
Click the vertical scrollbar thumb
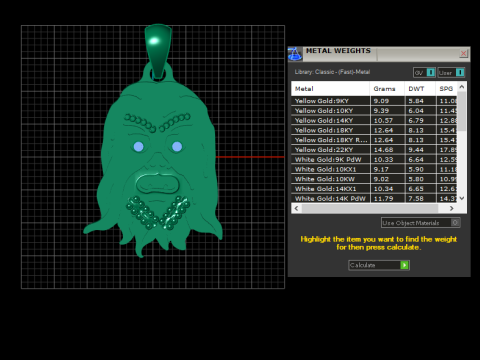462,111
